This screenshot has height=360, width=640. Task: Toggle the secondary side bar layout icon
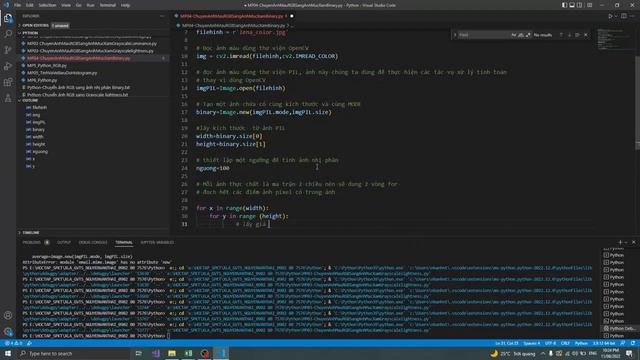[x=580, y=5]
